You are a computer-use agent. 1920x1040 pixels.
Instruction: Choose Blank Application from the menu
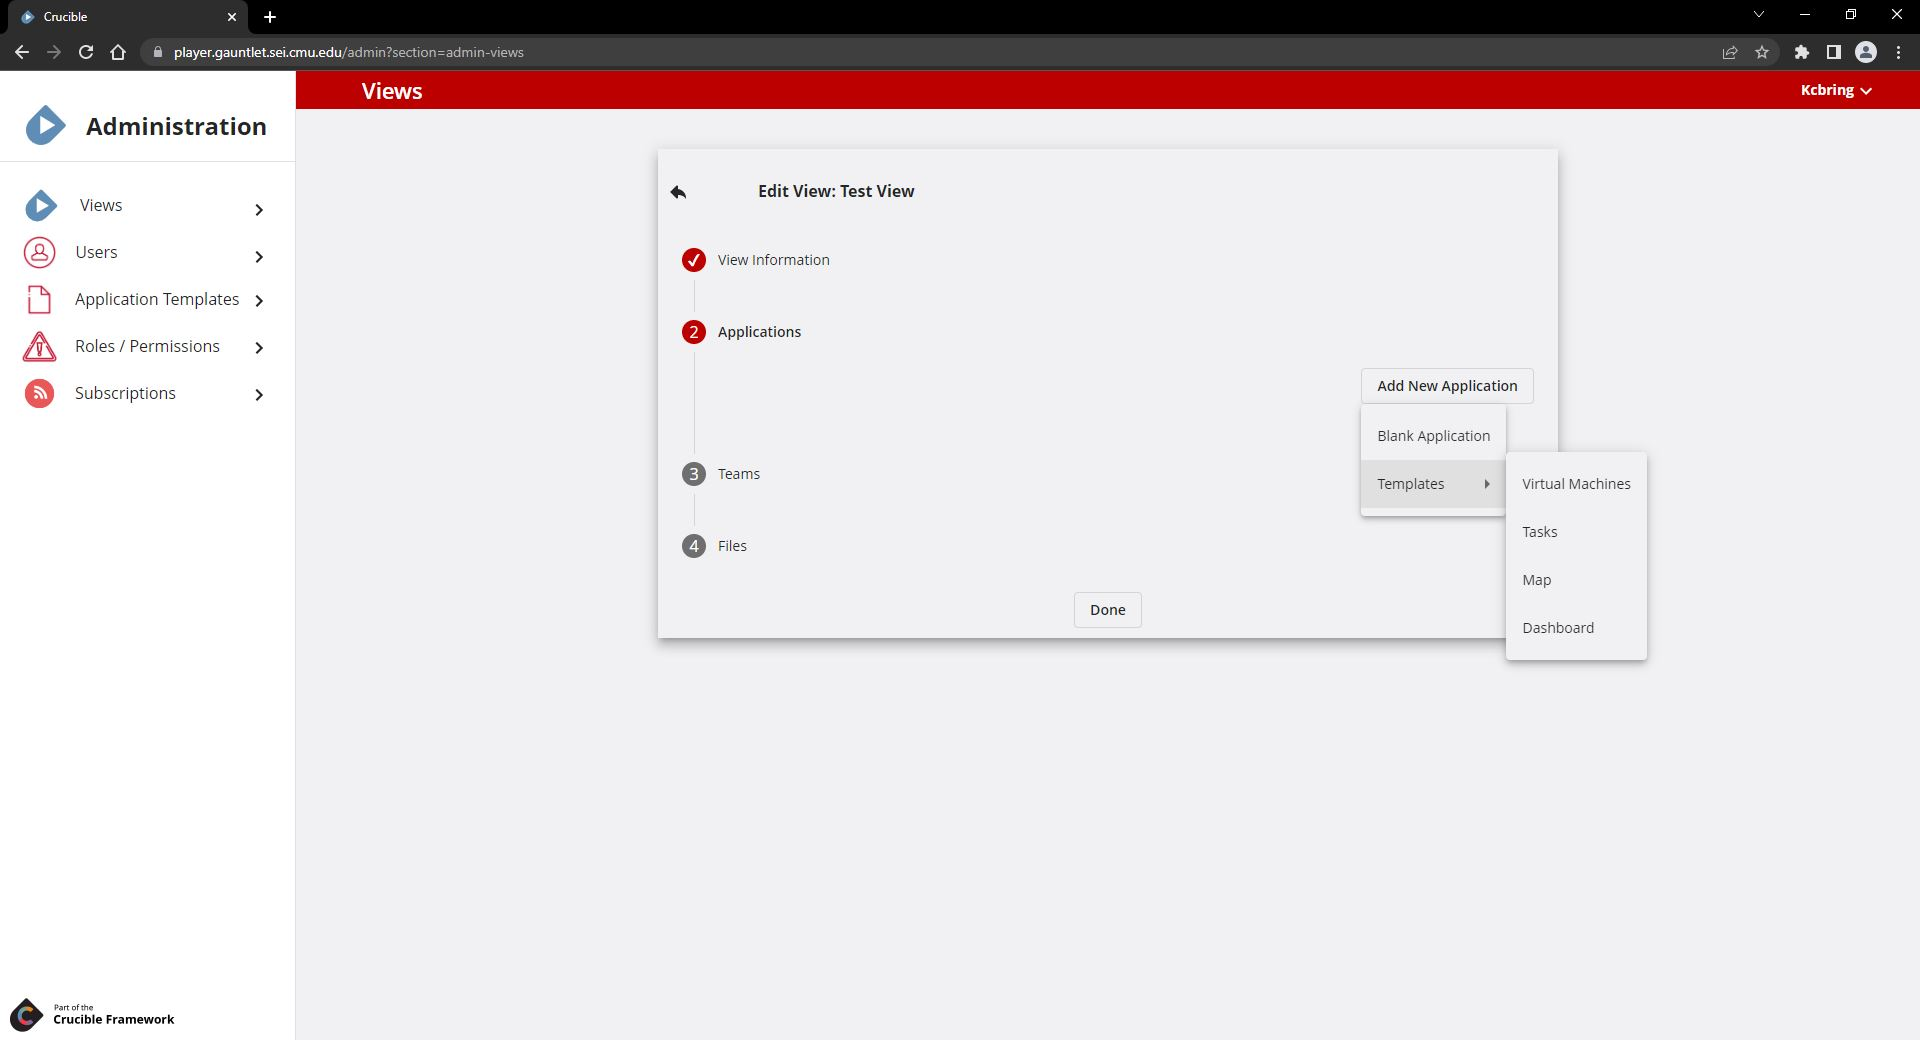1432,435
